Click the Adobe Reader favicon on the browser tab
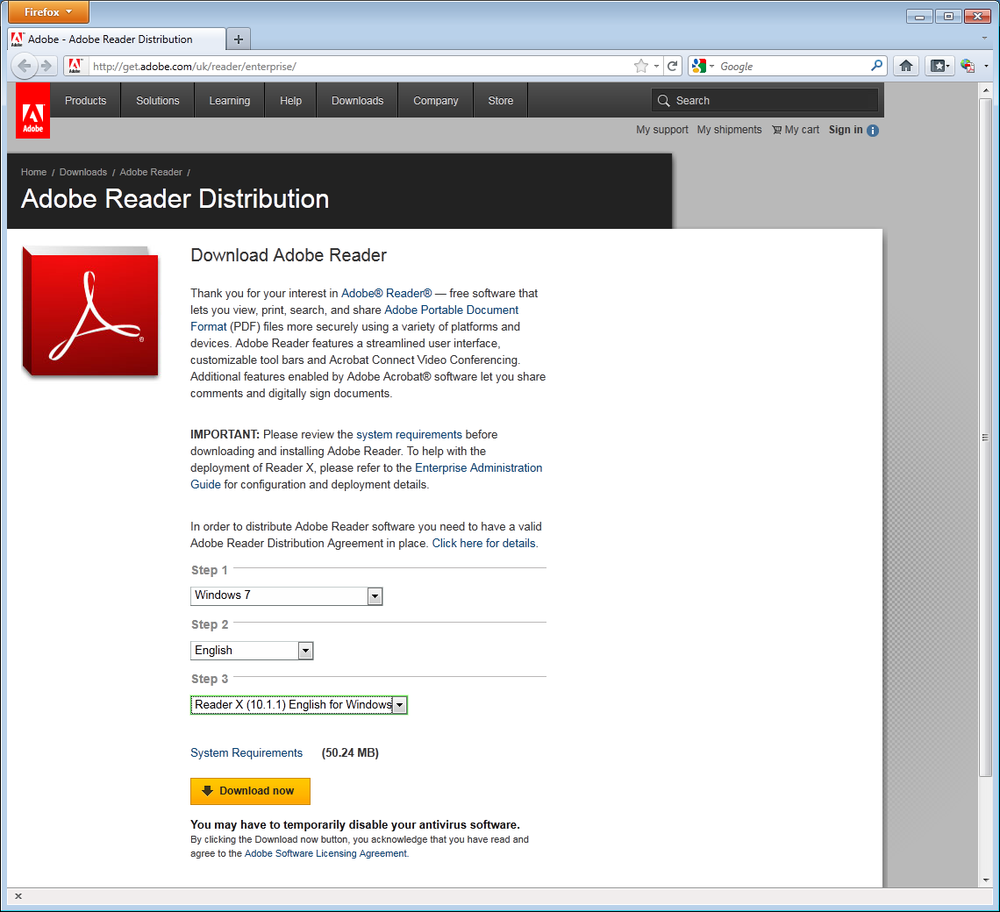The image size is (1000, 912). 16,38
